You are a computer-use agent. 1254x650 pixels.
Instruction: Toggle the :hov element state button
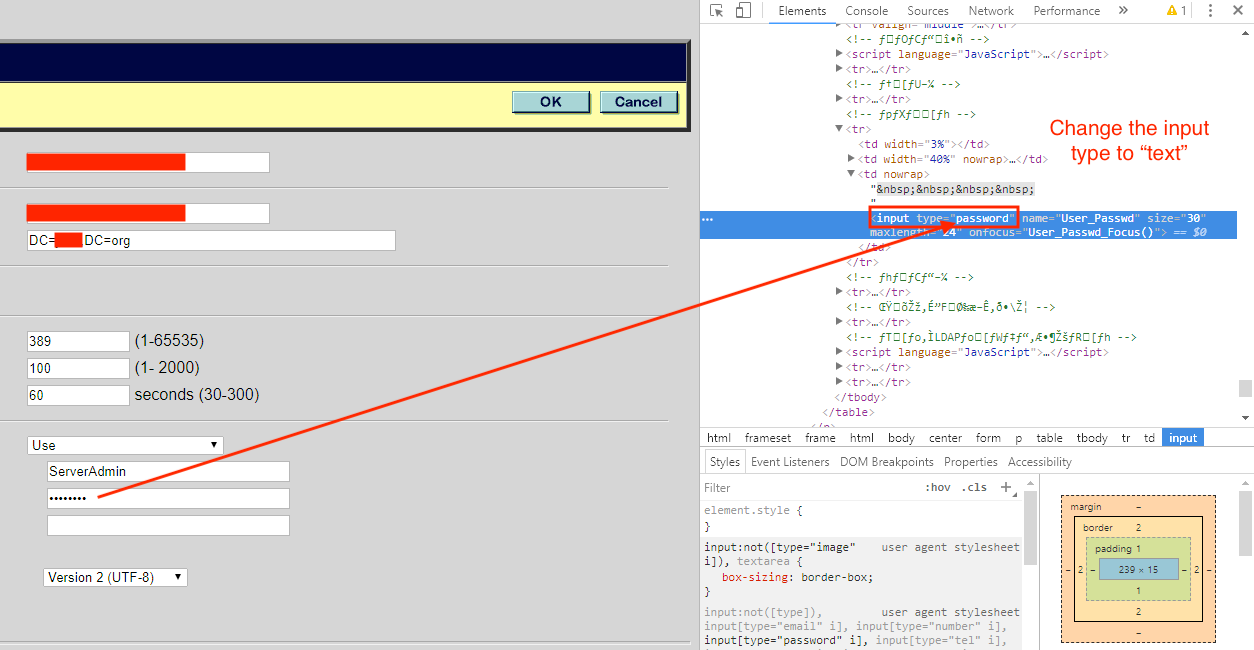coord(938,488)
